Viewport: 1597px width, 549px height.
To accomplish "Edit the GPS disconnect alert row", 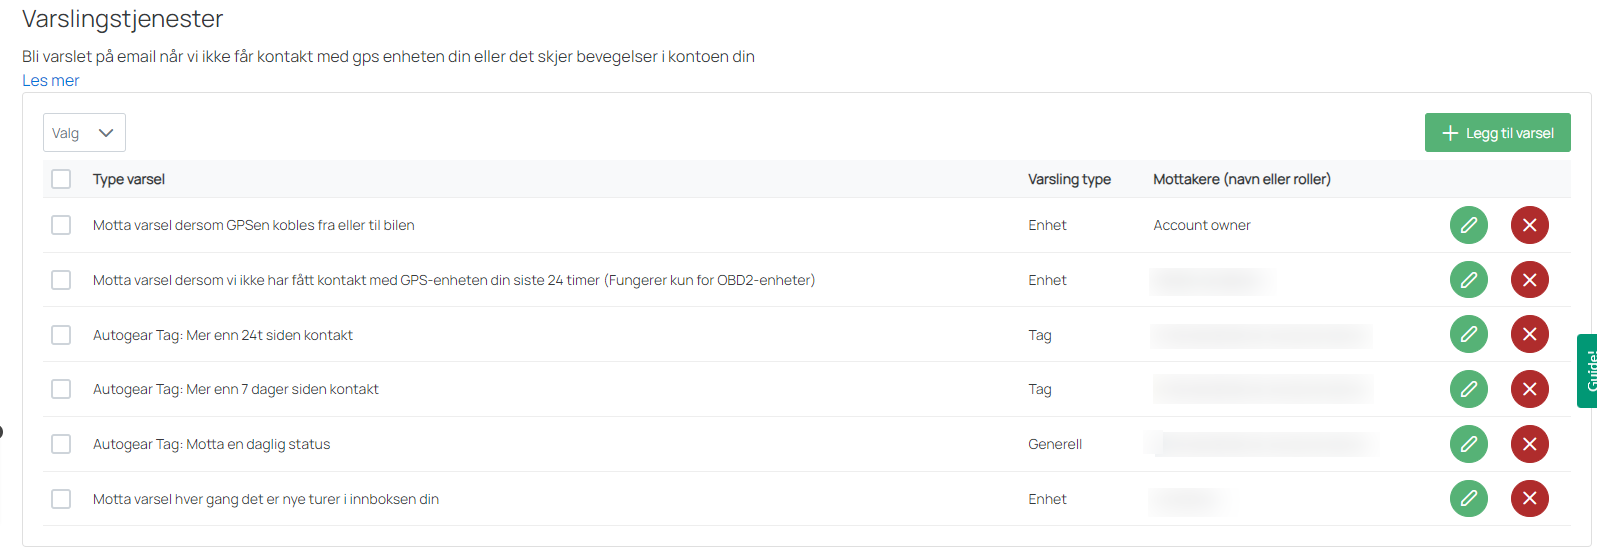I will click(x=1468, y=225).
